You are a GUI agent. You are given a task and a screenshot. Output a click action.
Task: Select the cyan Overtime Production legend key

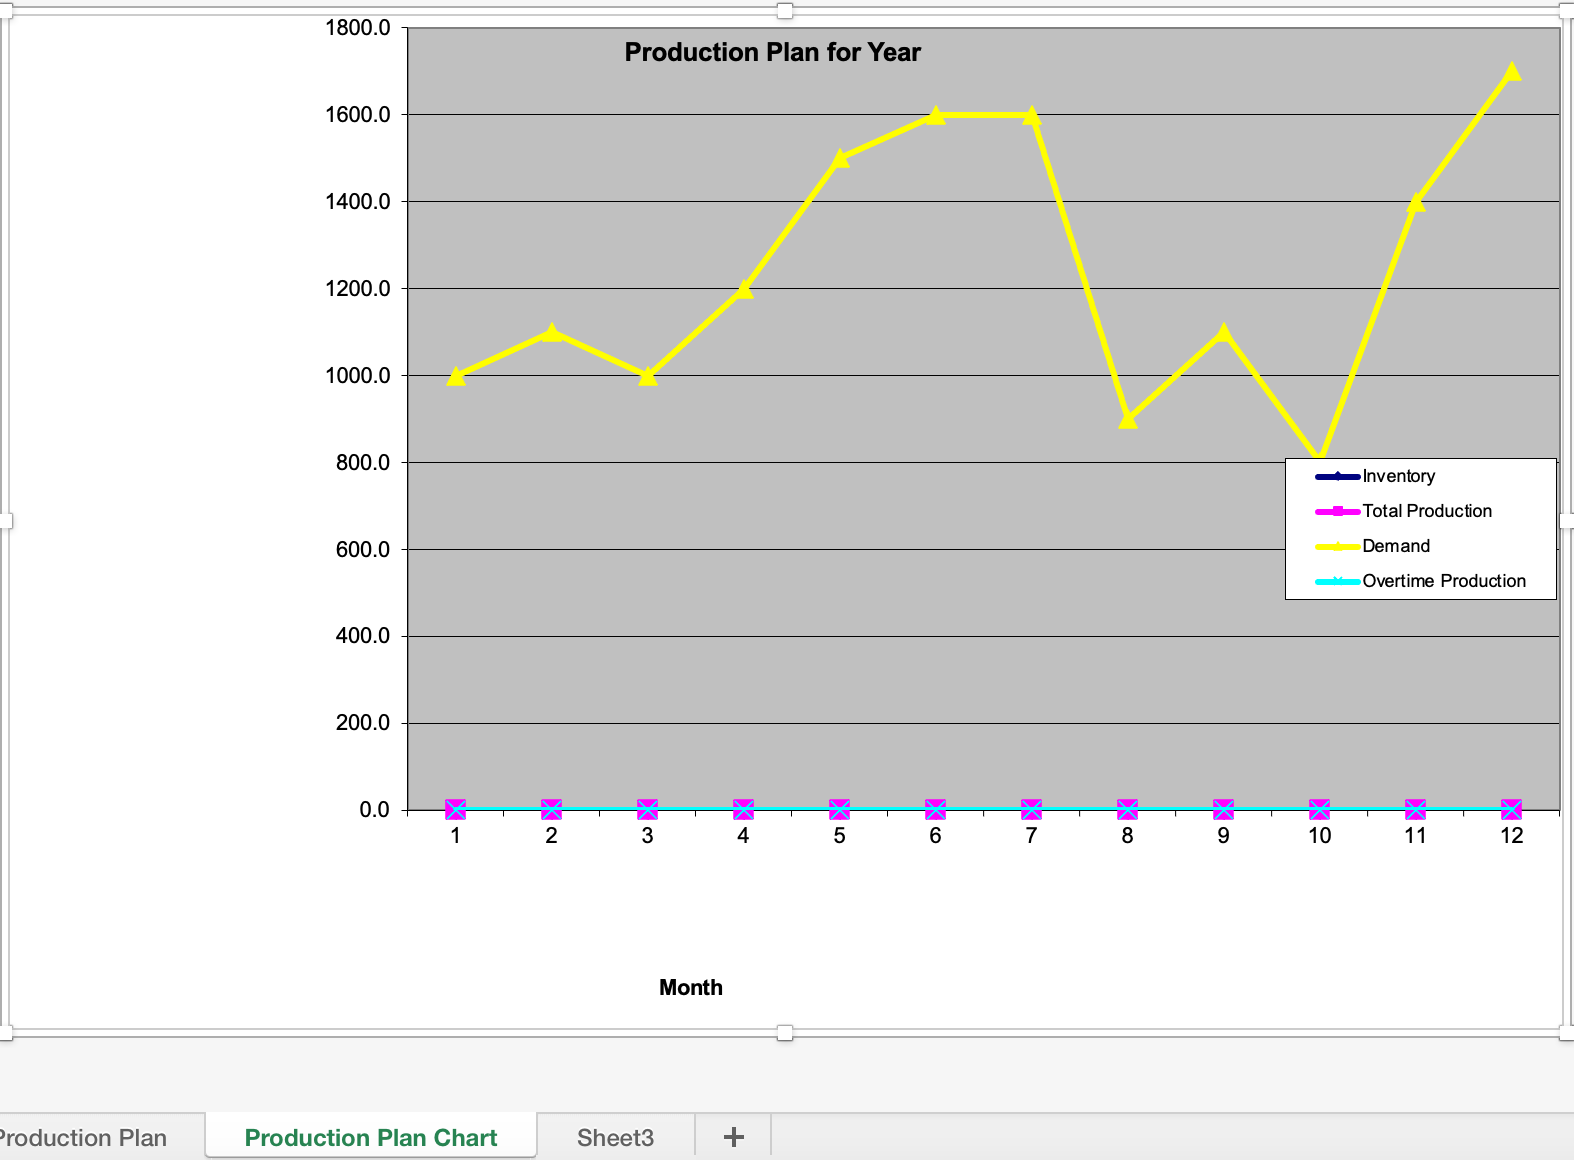[x=1337, y=581]
